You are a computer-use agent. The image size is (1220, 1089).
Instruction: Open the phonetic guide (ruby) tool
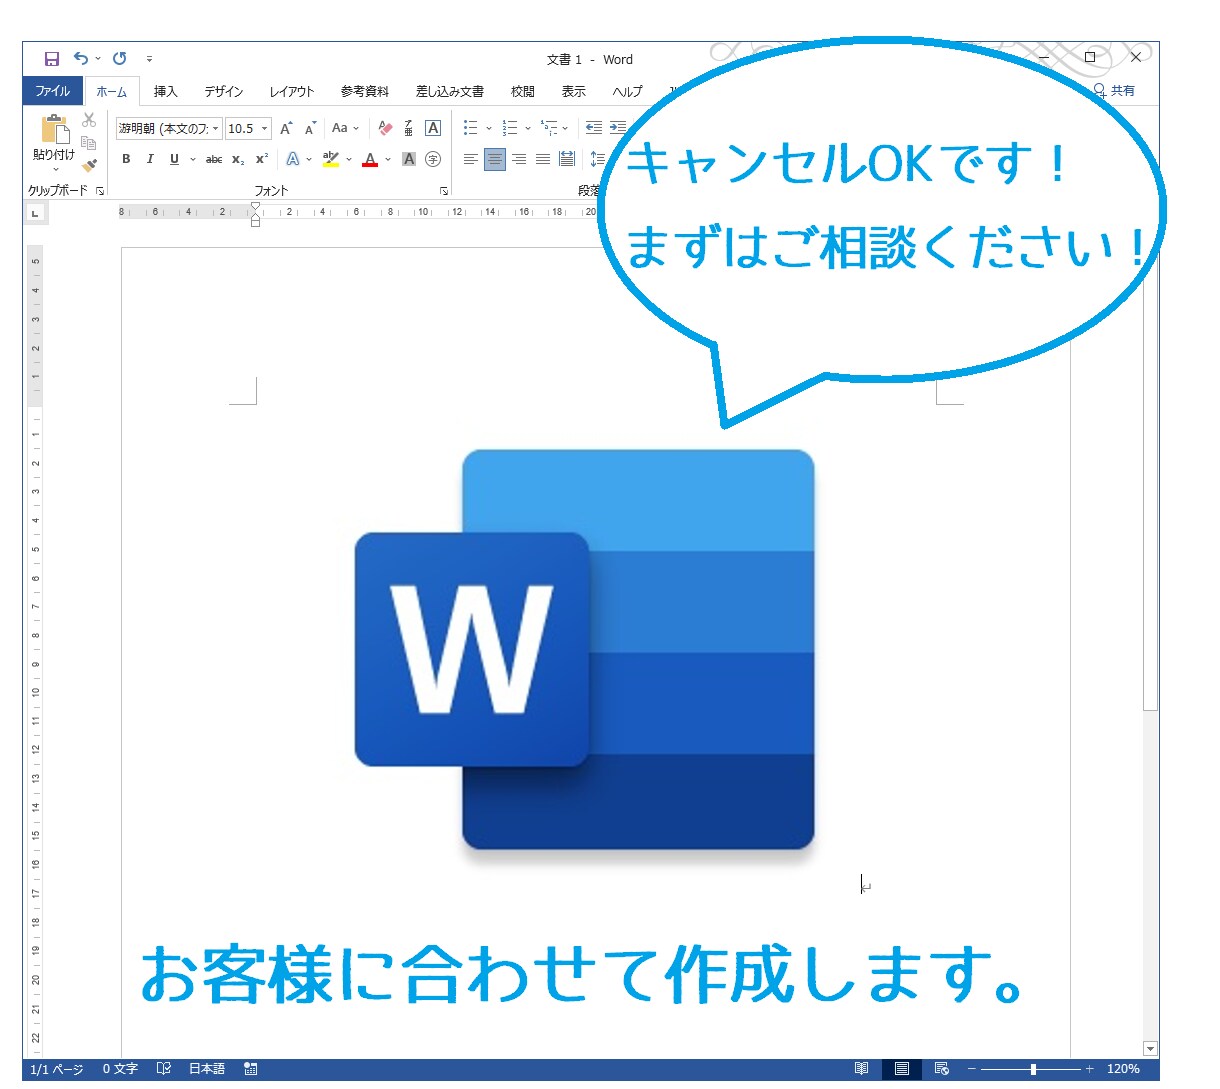[x=409, y=128]
